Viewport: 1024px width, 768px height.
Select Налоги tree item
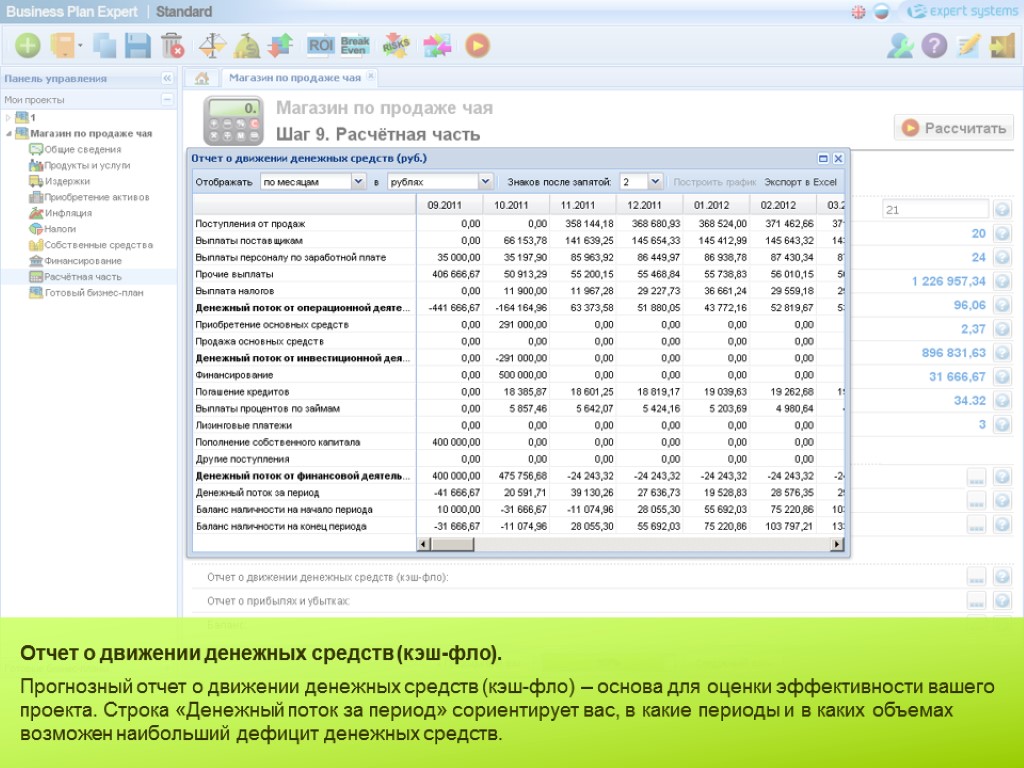coord(60,229)
